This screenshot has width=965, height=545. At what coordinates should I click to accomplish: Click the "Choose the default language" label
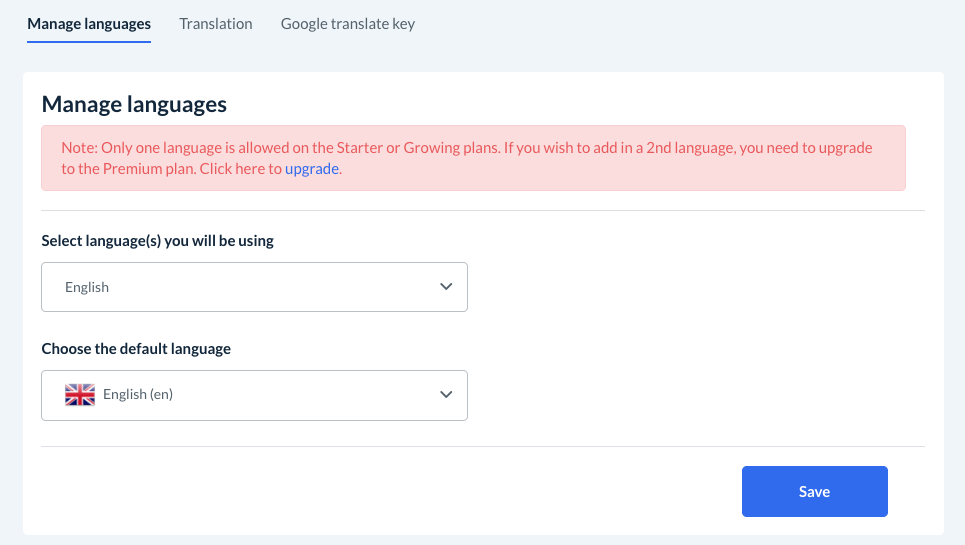136,349
